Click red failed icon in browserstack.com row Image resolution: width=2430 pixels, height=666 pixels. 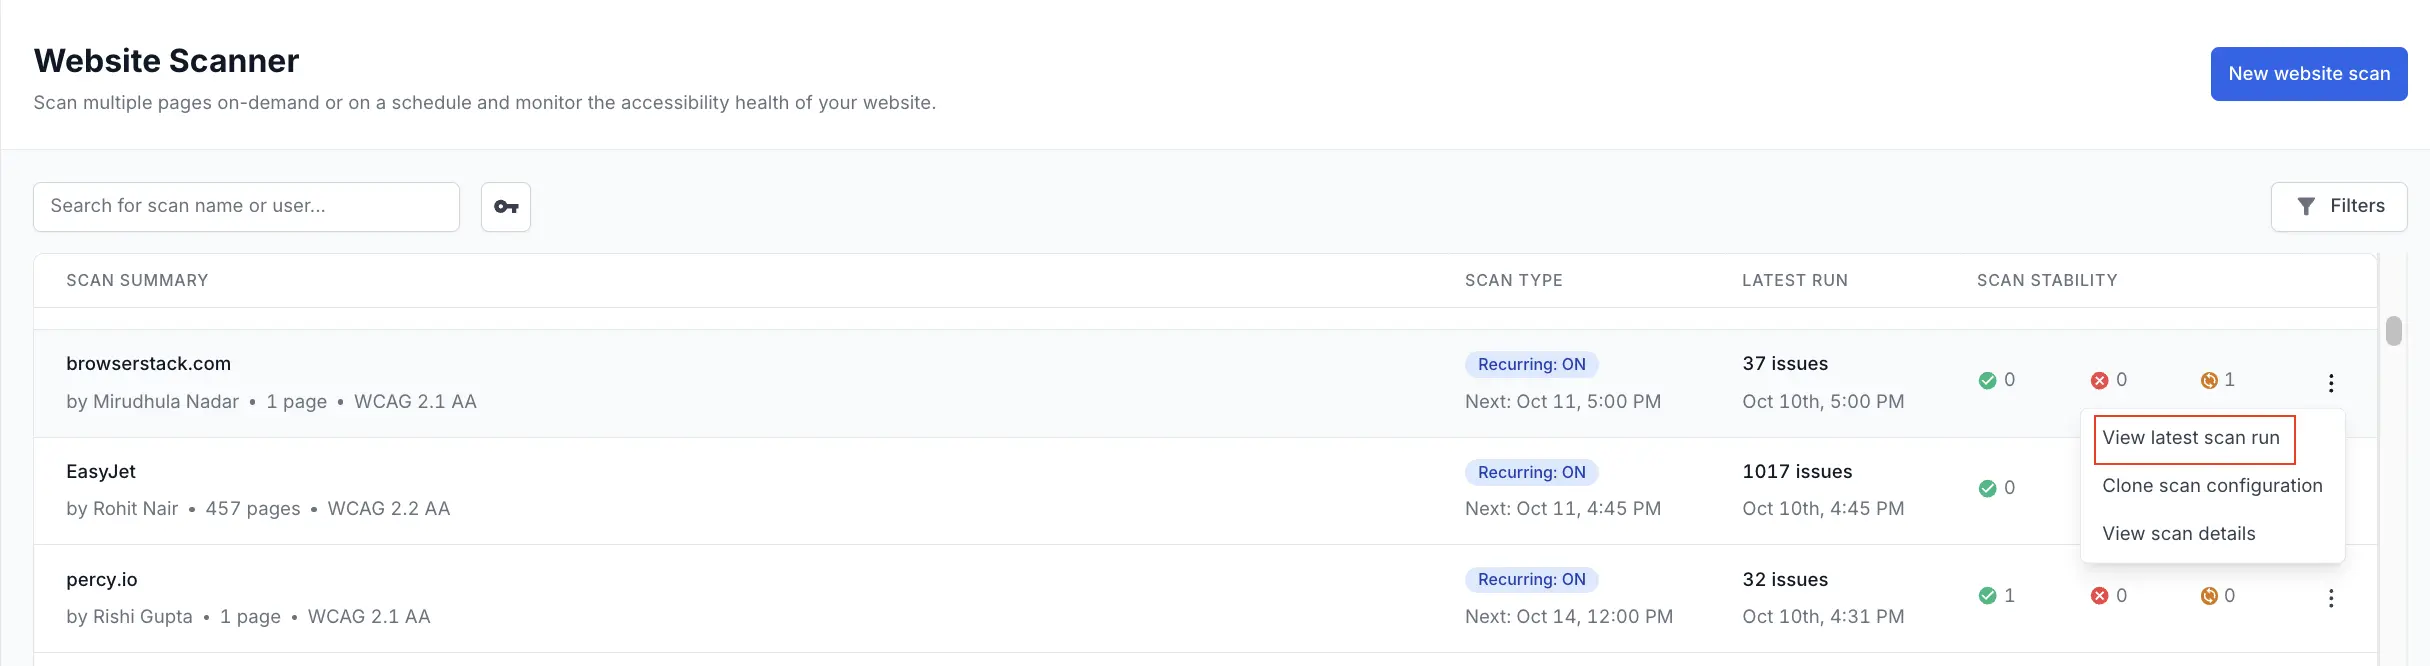click(2099, 381)
